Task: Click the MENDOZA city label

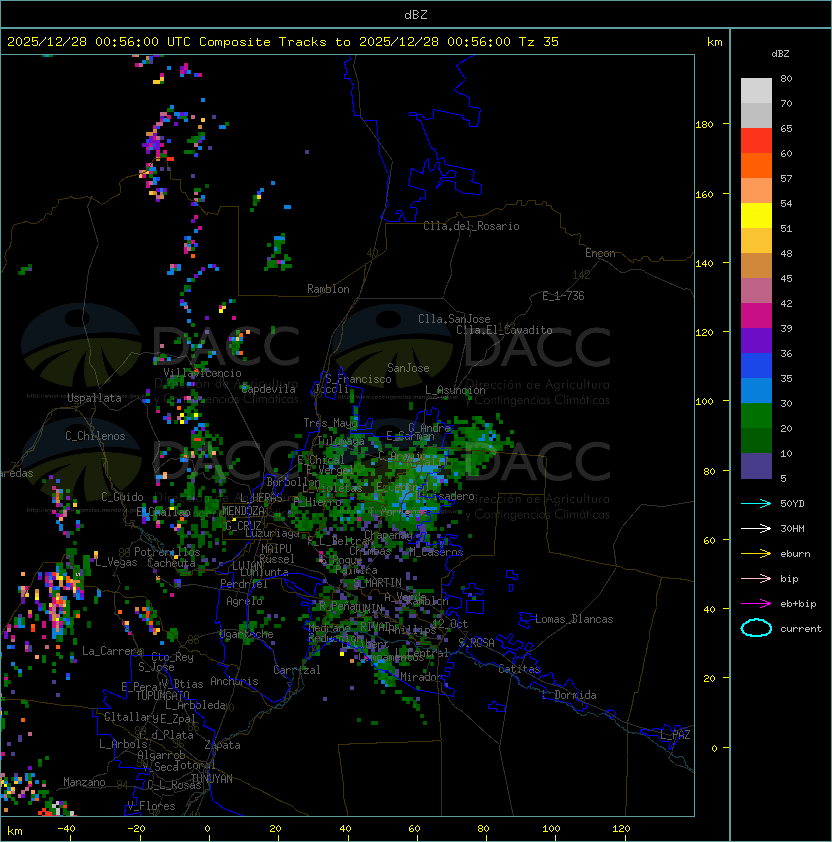Action: pos(243,511)
